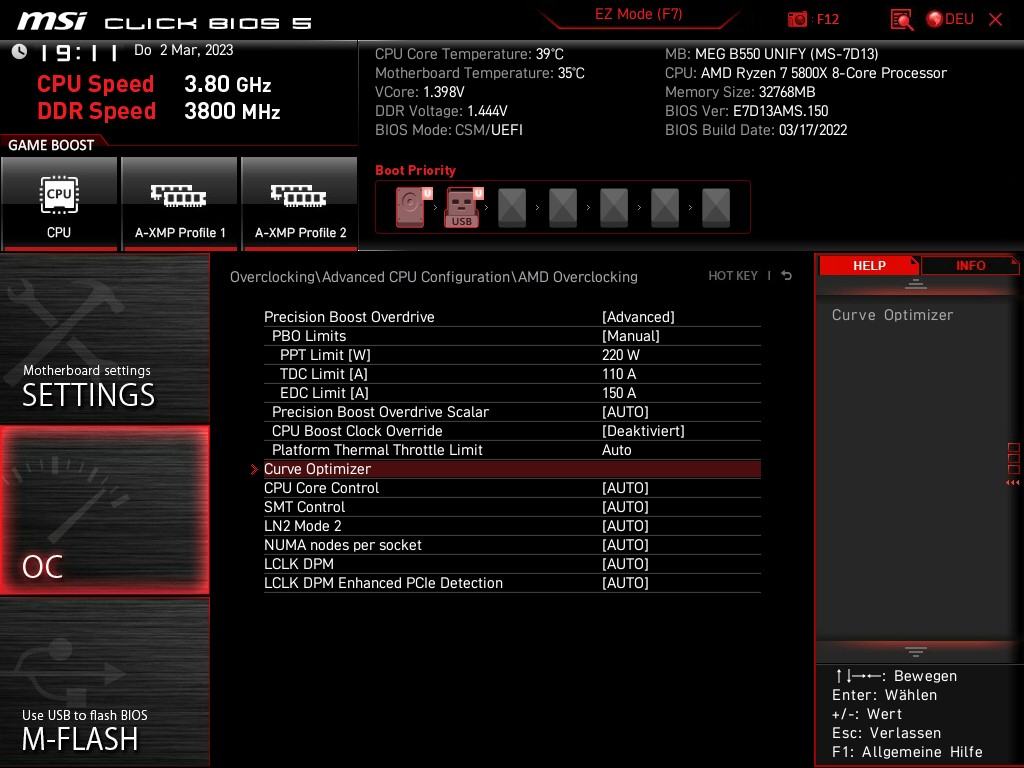Click the GAME BOOST header label
The width and height of the screenshot is (1024, 768).
point(51,145)
